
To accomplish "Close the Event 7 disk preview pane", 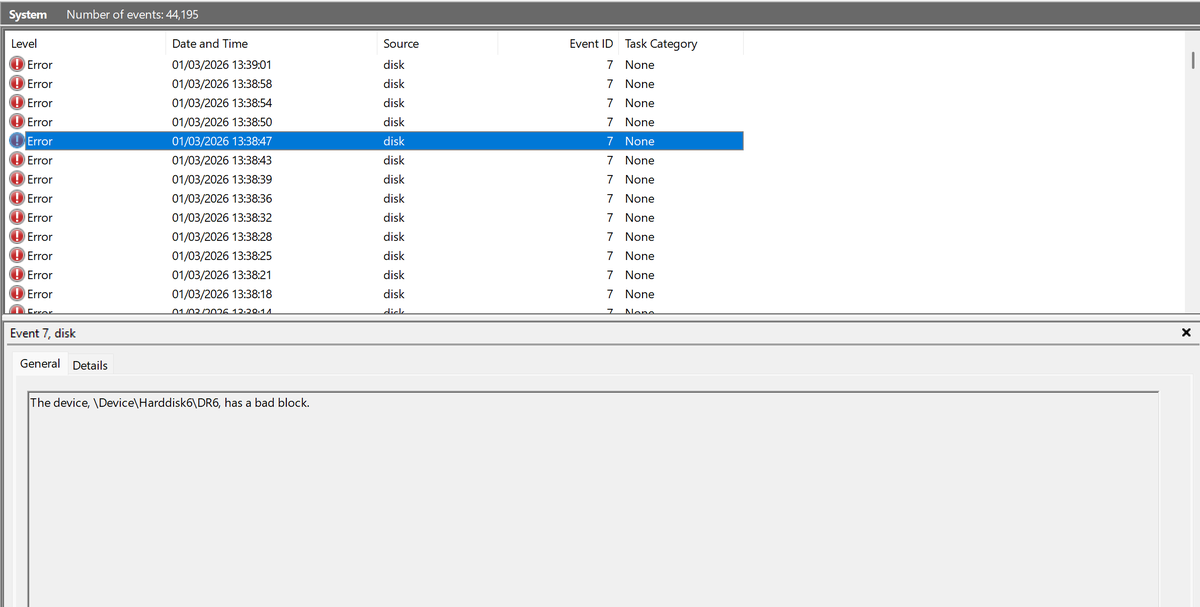I will (1186, 333).
